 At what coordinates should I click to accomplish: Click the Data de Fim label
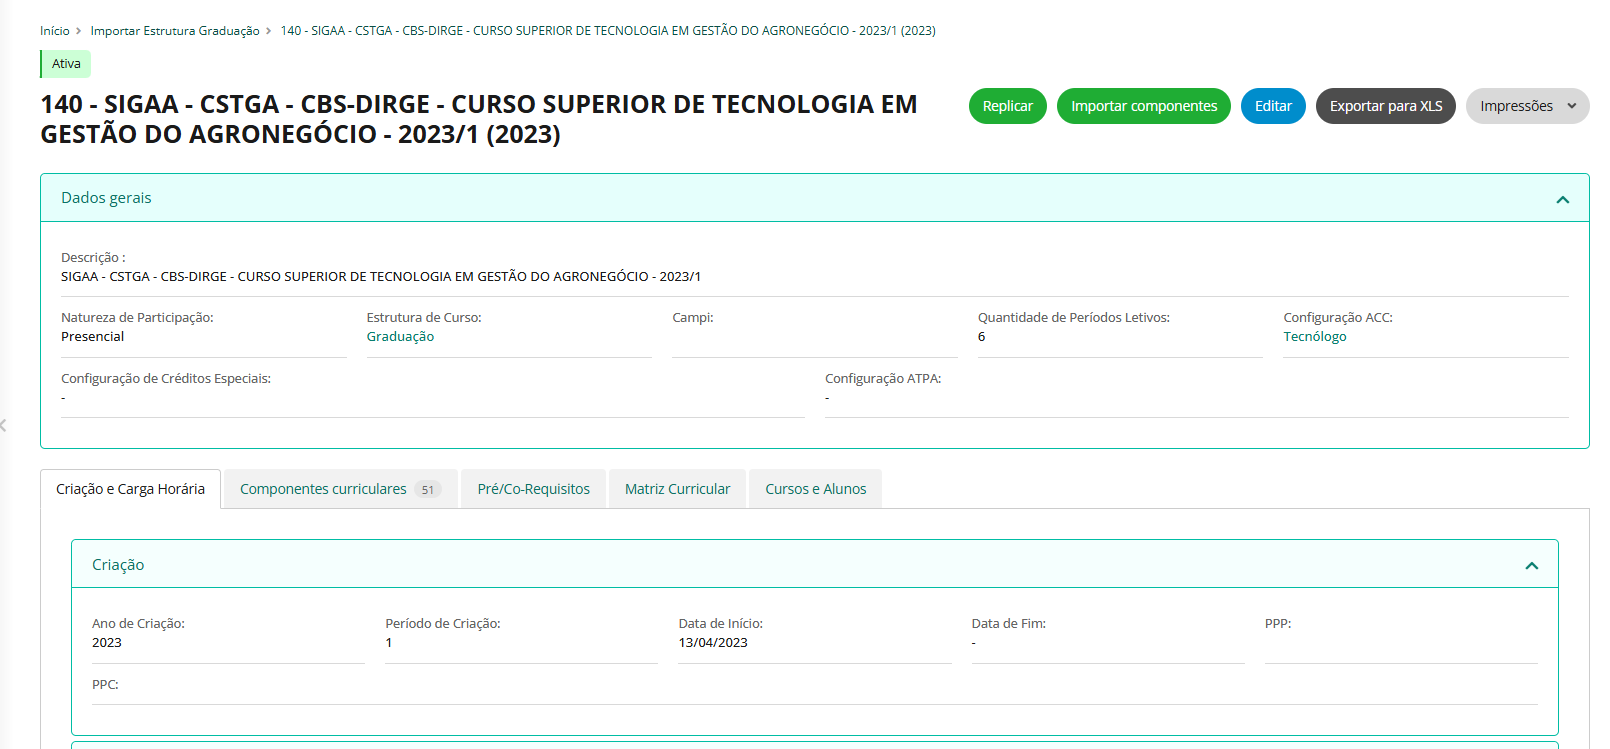[x=1009, y=624]
